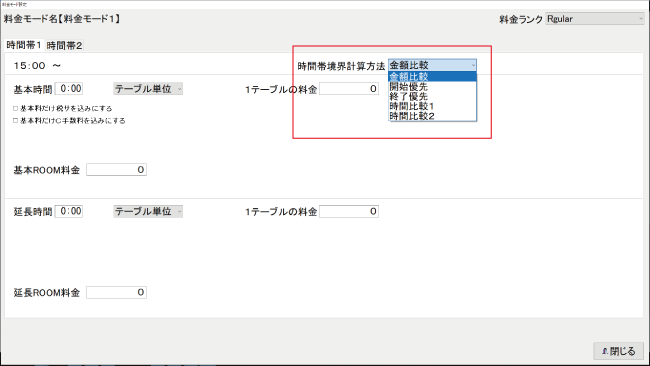Enable 基本料だけC手数料を込みにする checkbox
This screenshot has height=366, width=650.
15,121
